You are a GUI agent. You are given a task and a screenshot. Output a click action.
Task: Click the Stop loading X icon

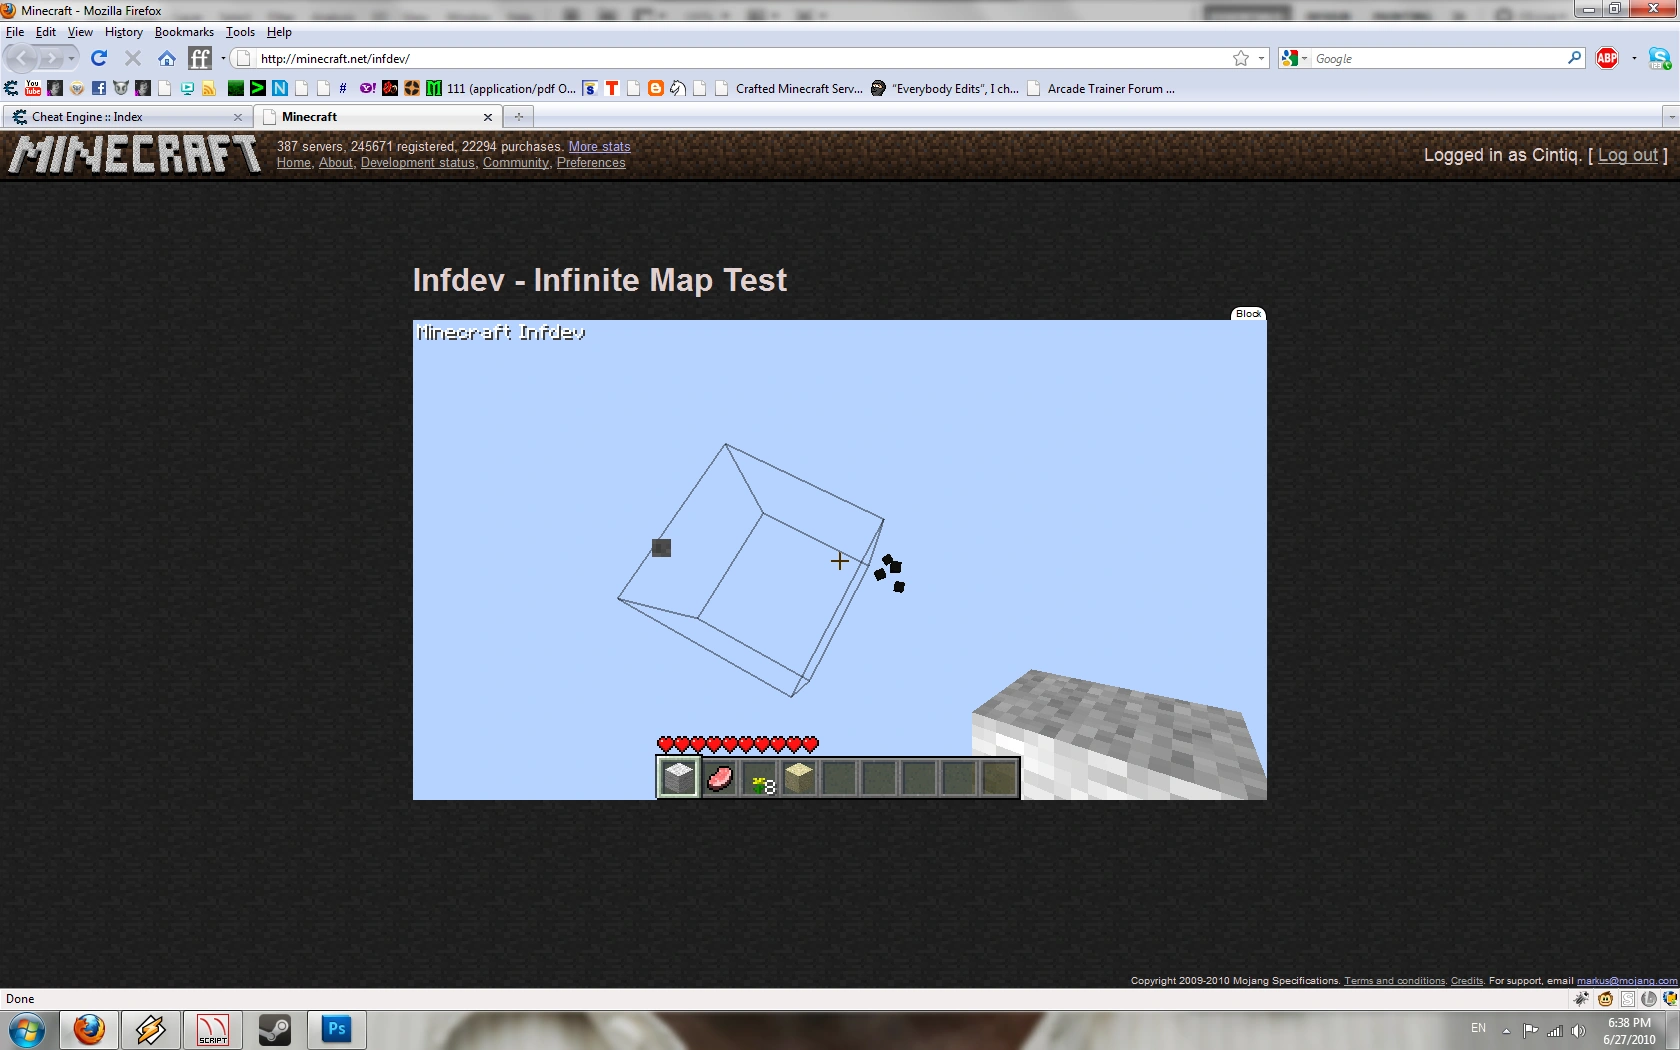point(133,58)
